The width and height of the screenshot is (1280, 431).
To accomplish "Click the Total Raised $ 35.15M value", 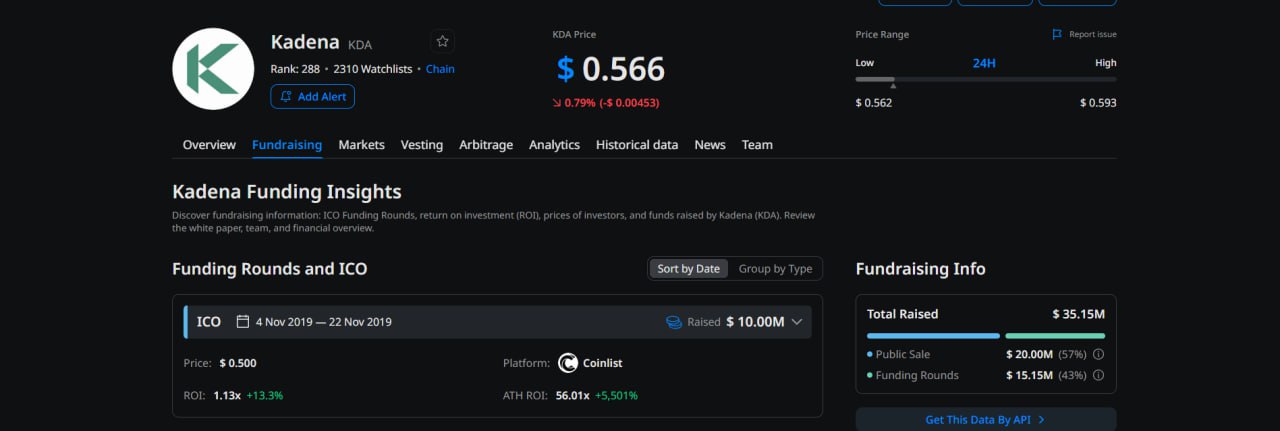I will pos(1078,314).
